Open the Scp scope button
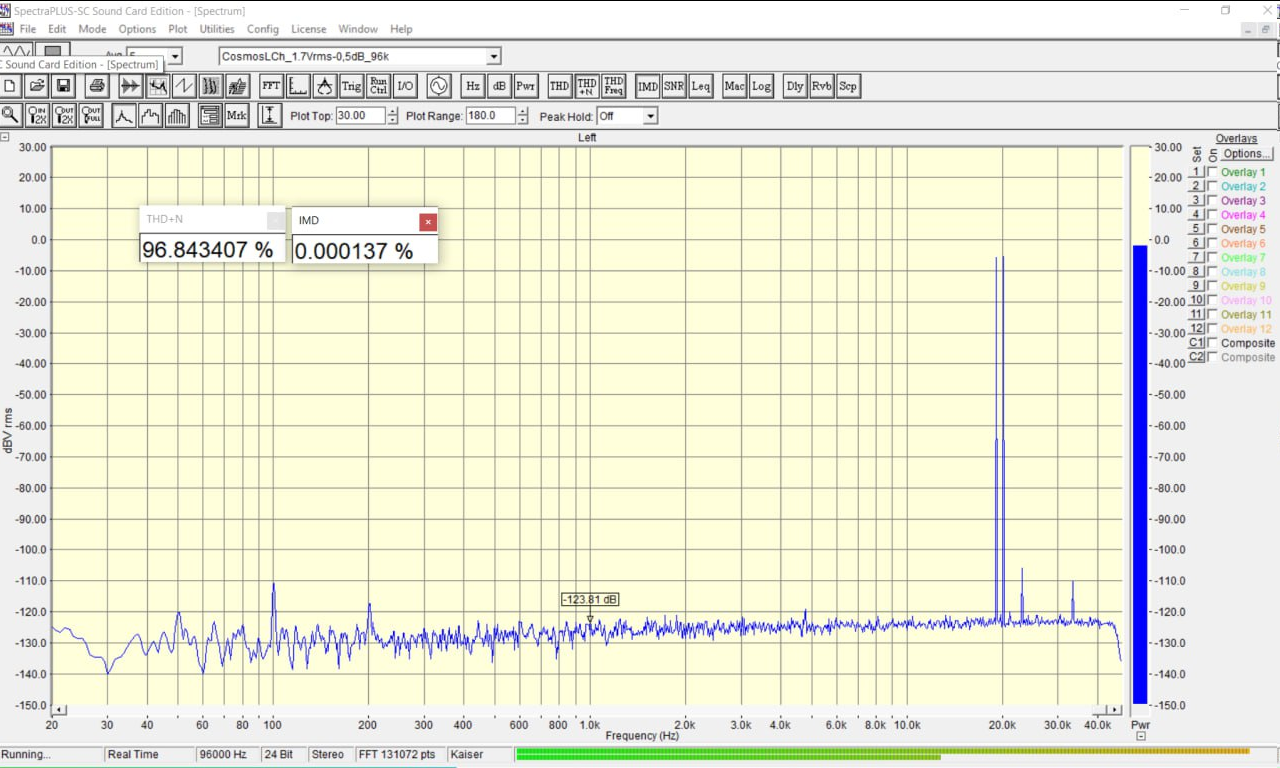1280x768 pixels. point(848,86)
